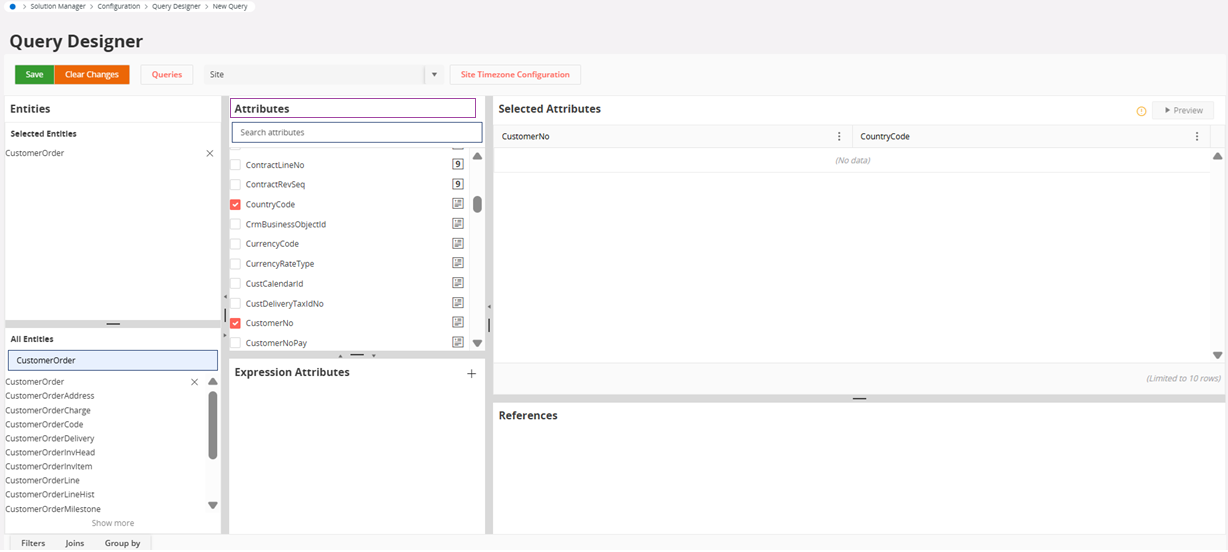This screenshot has height=552, width=1228.
Task: Uncheck the CountryCode attribute checkbox
Action: [x=236, y=204]
